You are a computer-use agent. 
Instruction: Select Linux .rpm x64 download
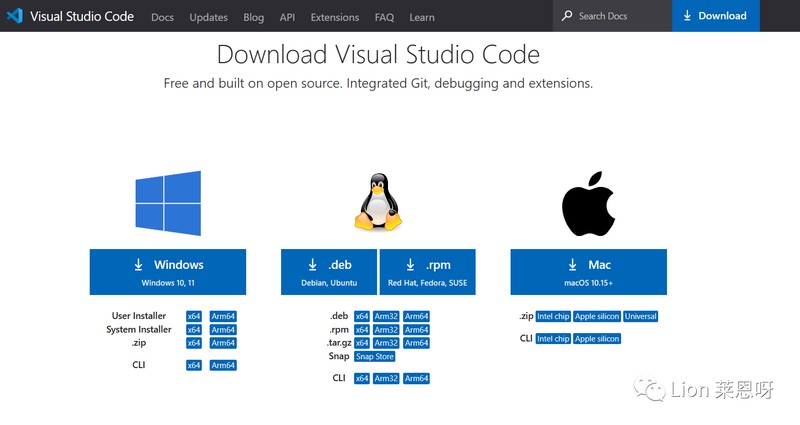point(362,330)
